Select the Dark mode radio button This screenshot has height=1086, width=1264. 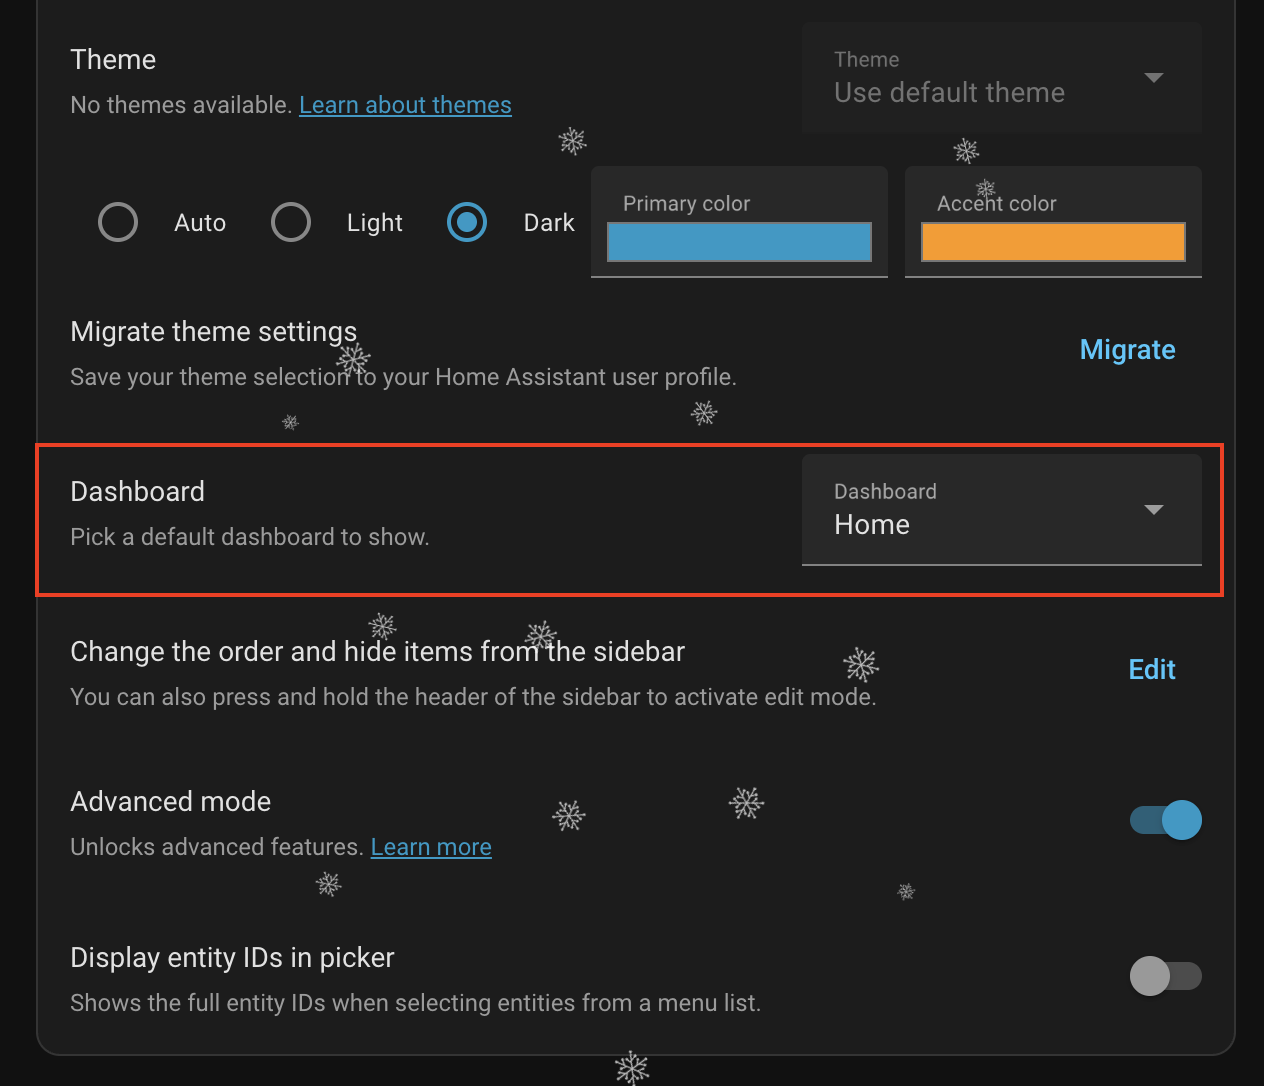[x=467, y=222]
